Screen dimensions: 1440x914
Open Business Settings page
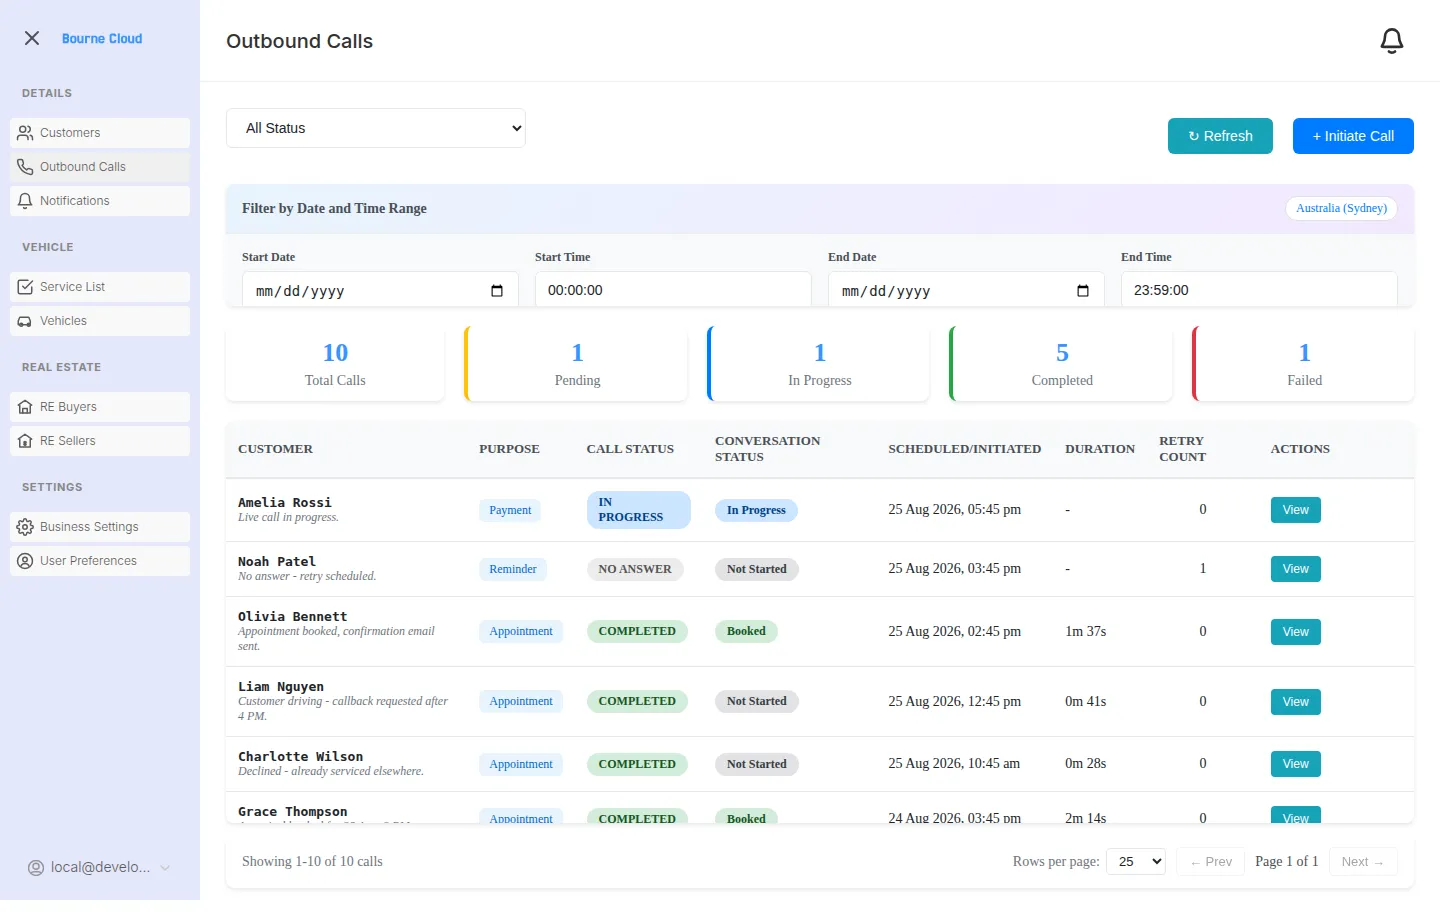tap(100, 527)
